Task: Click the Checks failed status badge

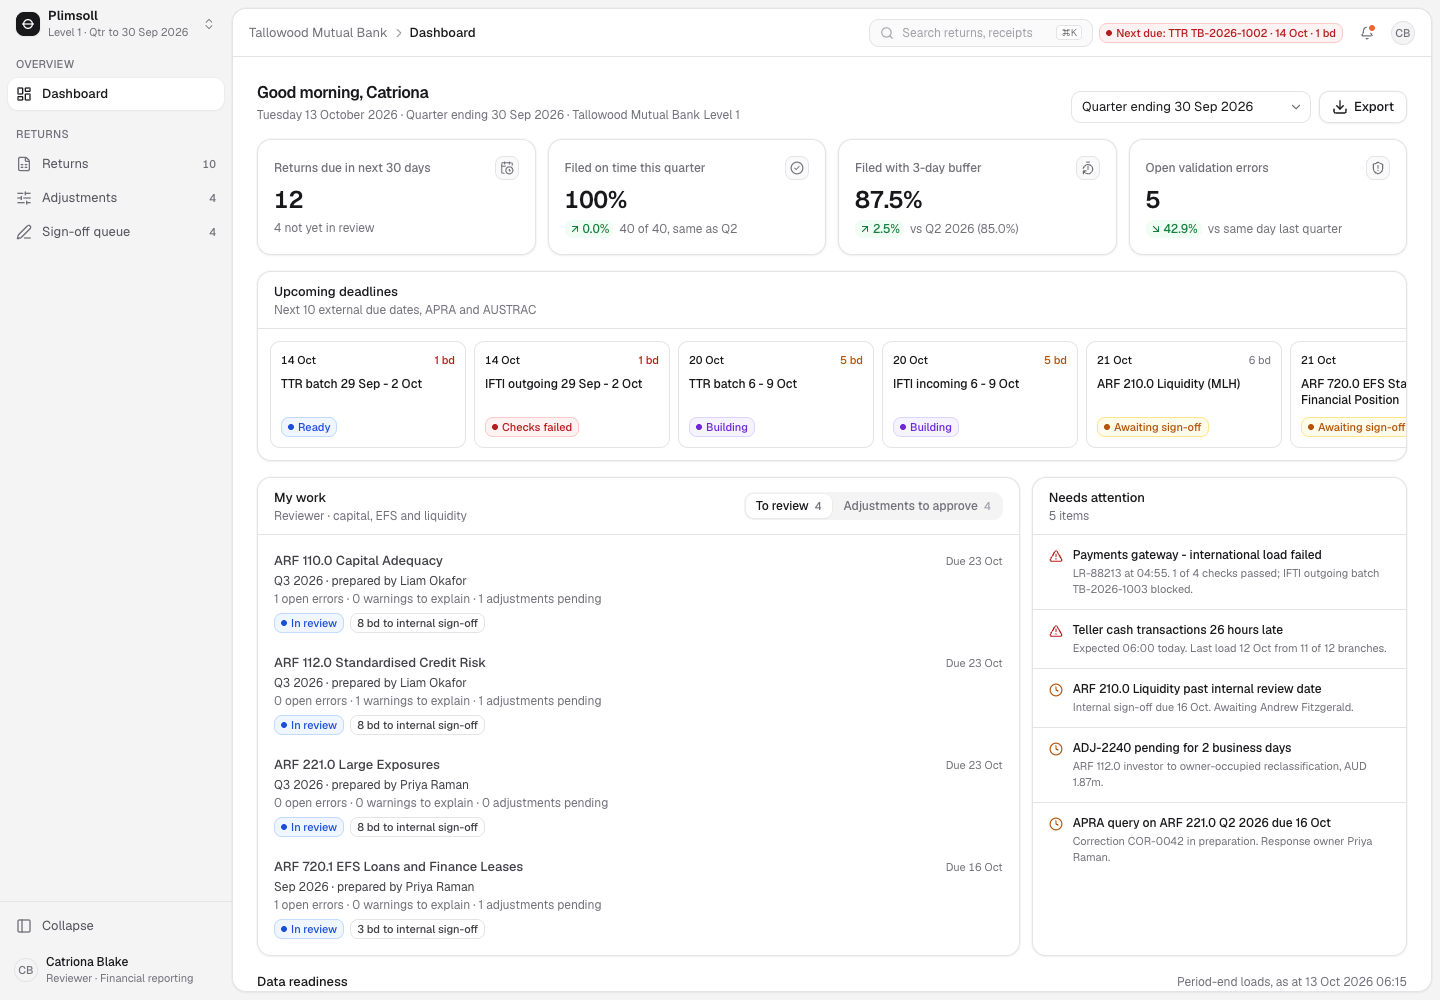Action: 532,427
